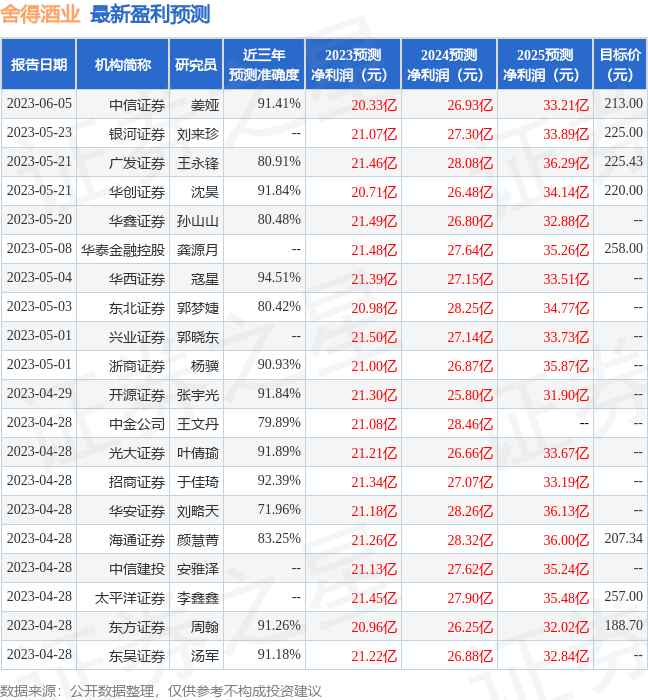
Task: Click target price 207.34
Action: point(623,539)
